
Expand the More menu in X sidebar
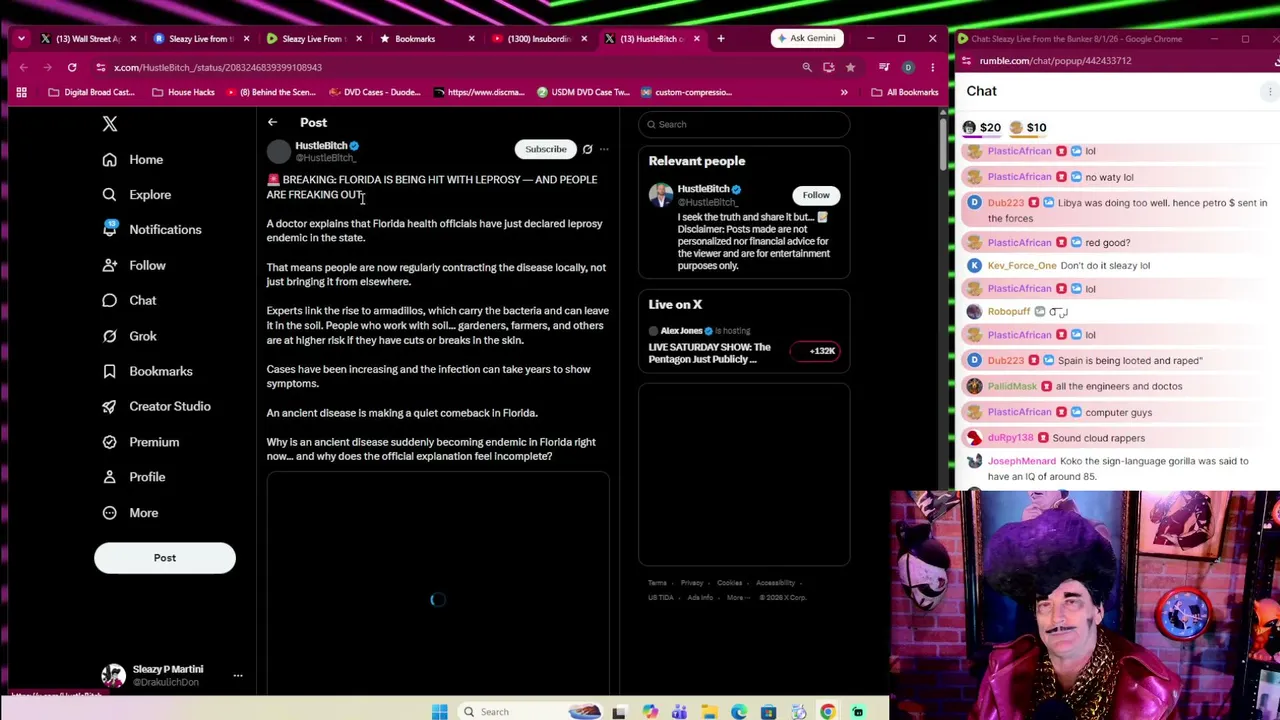pos(130,513)
